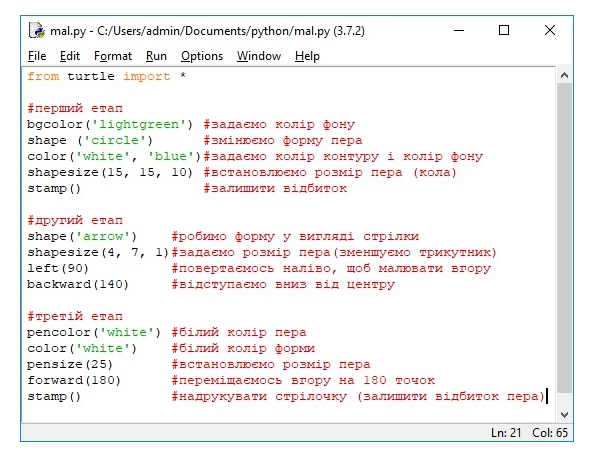Click the scrollbar up arrow
The image size is (592, 462).
coord(564,75)
